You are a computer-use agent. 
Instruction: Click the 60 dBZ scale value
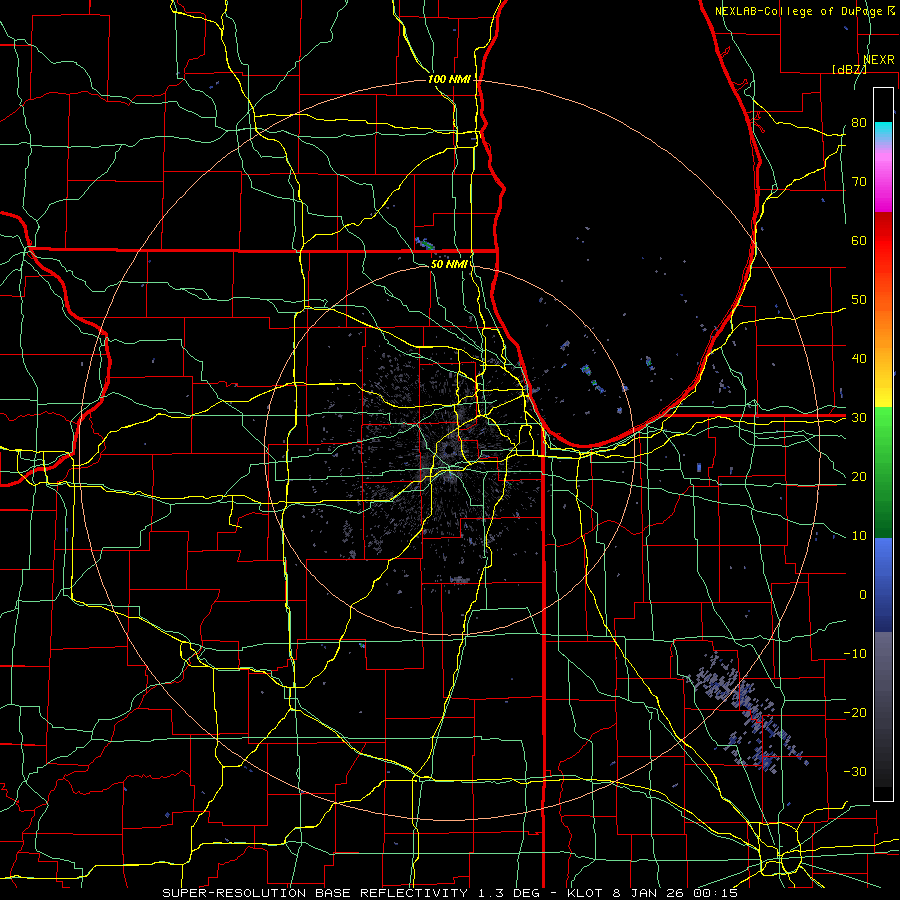pyautogui.click(x=859, y=240)
